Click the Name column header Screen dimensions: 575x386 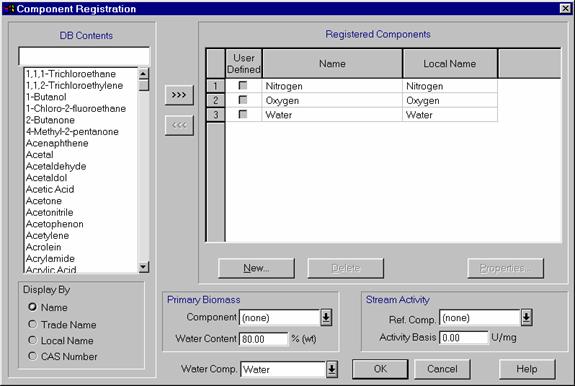332,63
